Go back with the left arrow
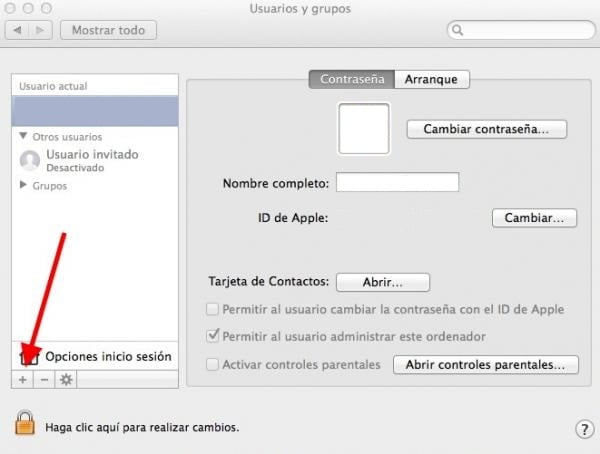The height and width of the screenshot is (454, 600). point(18,30)
